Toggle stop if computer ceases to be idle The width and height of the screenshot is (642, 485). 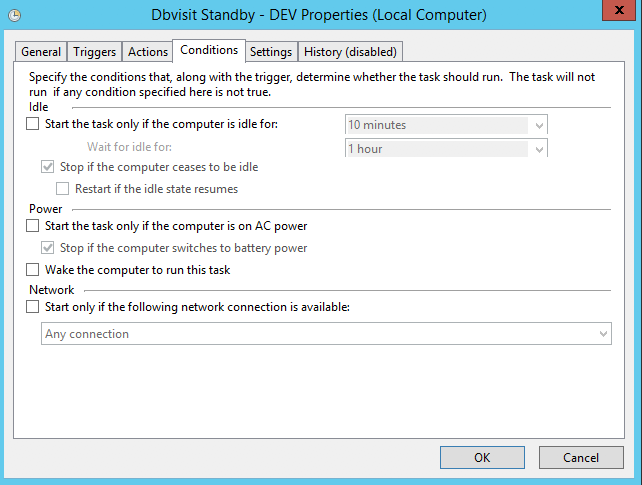click(47, 167)
